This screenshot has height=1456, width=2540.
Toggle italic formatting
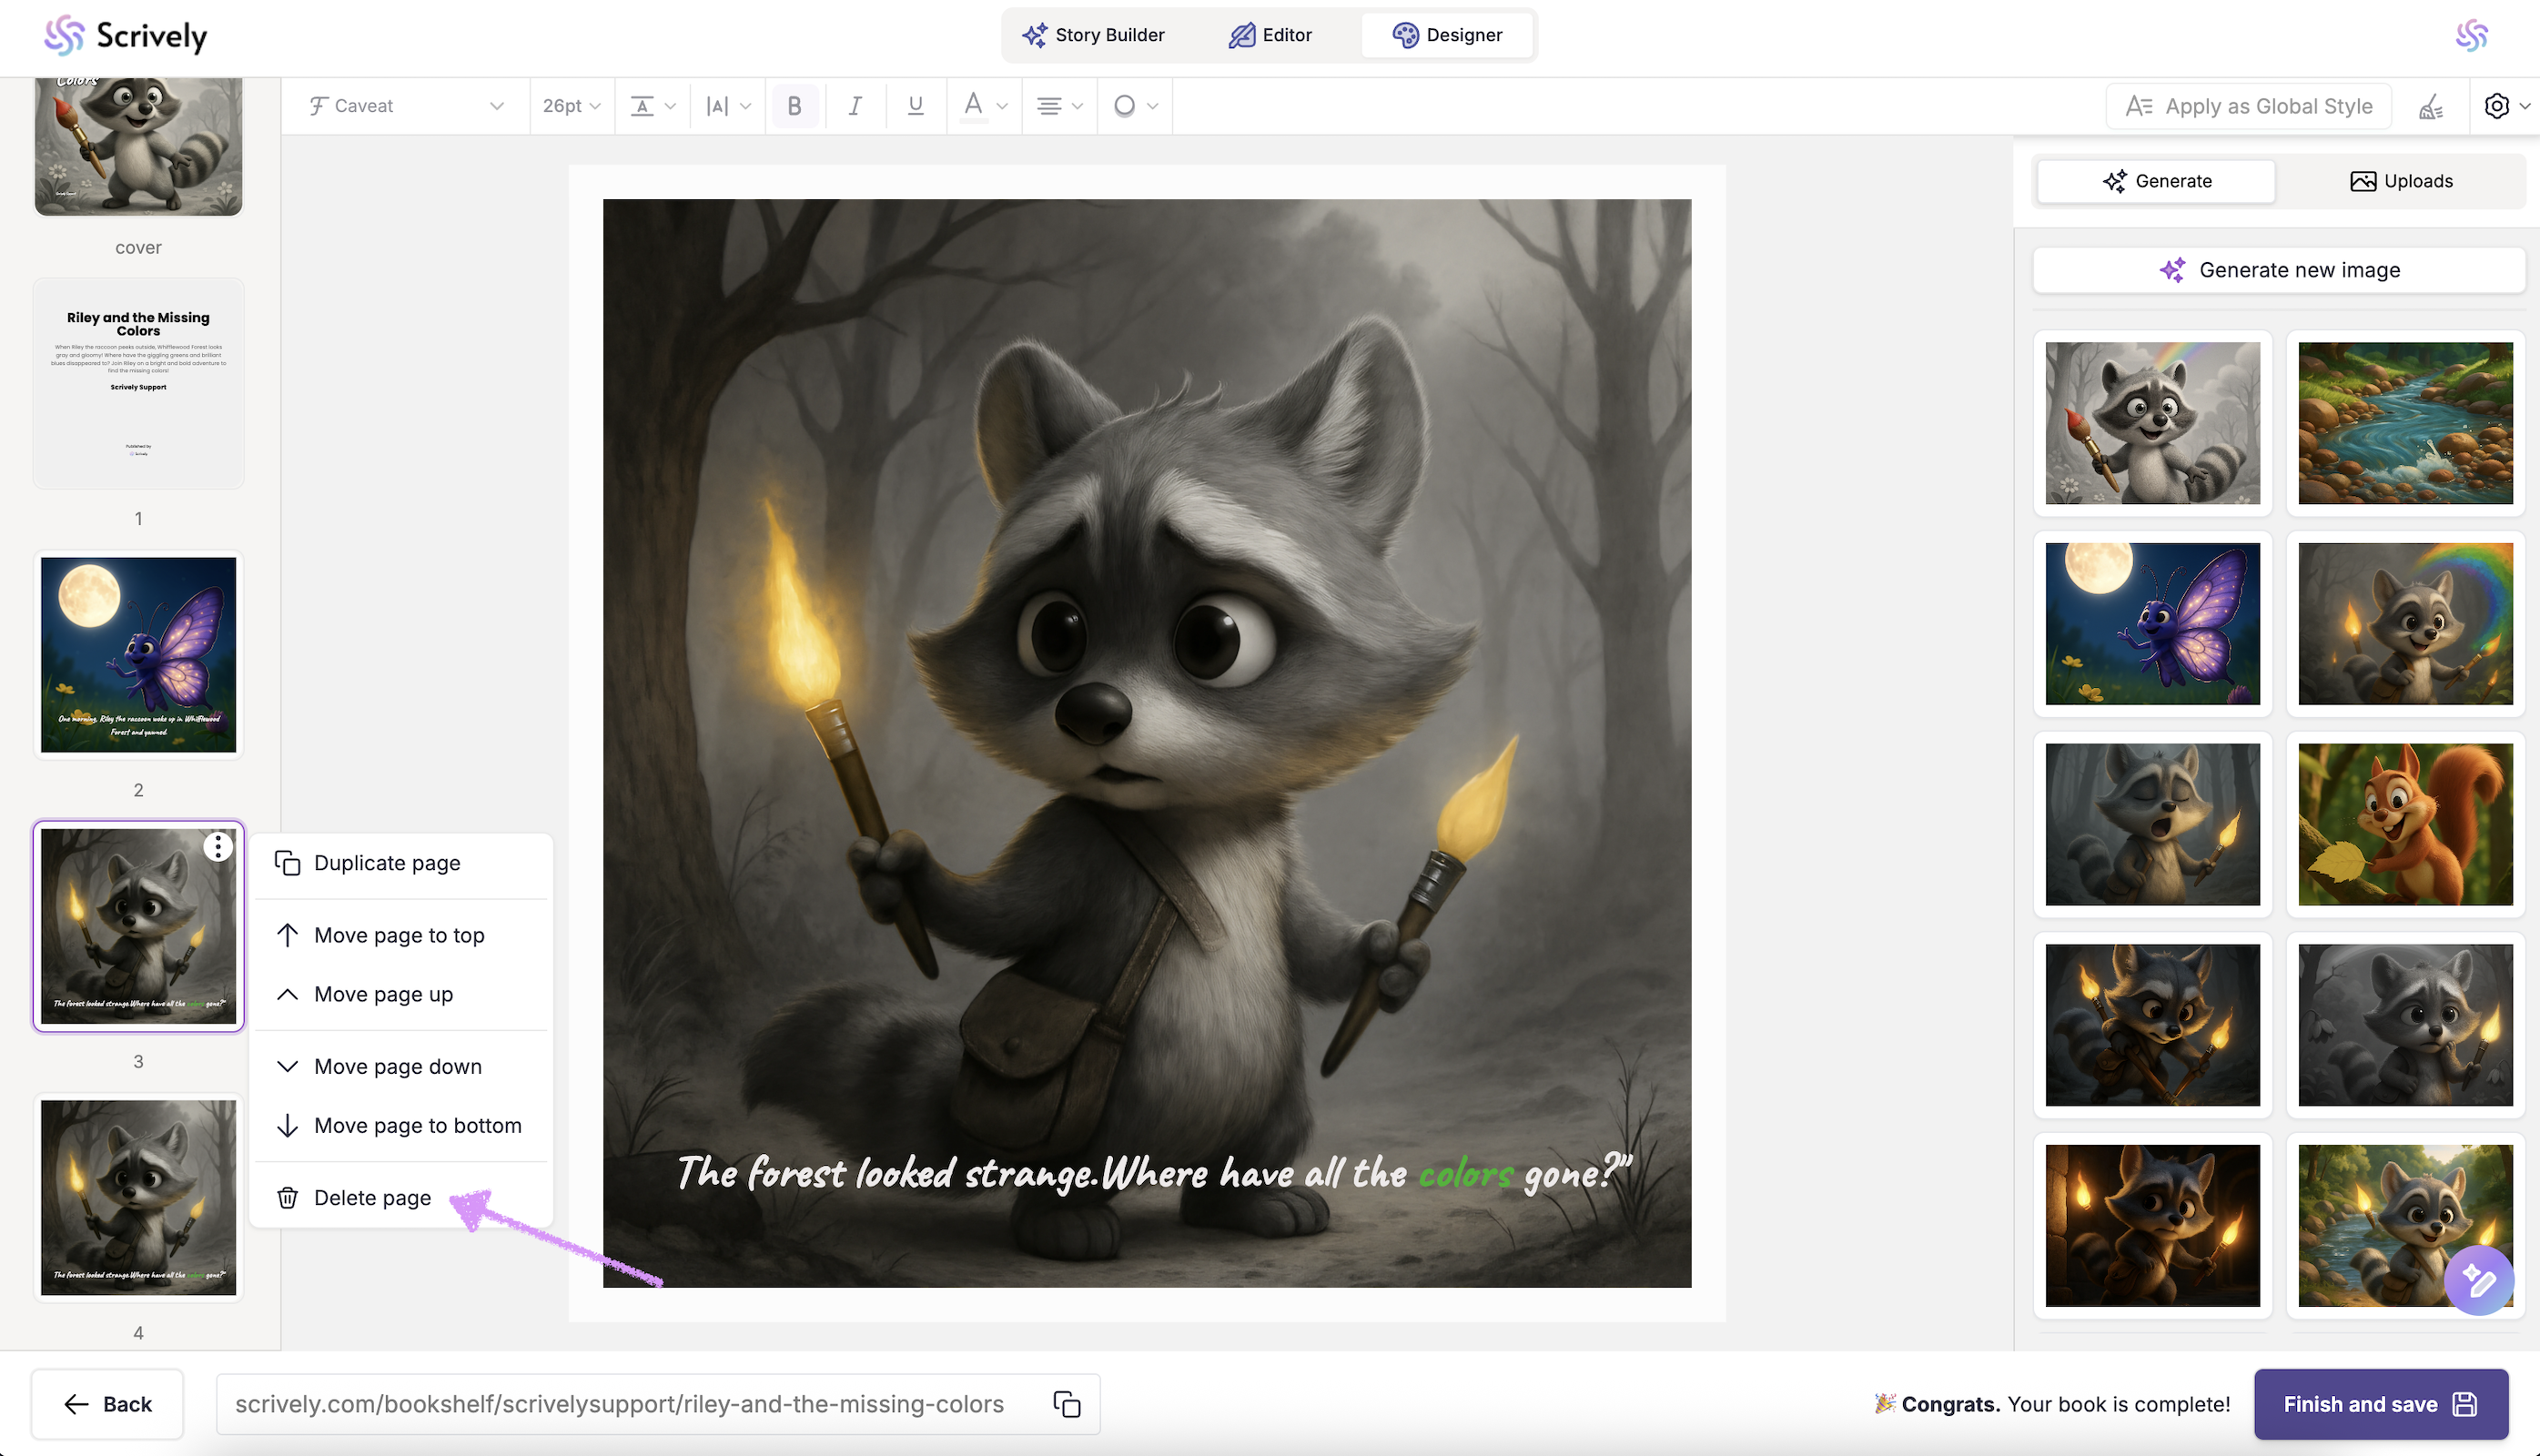855,106
